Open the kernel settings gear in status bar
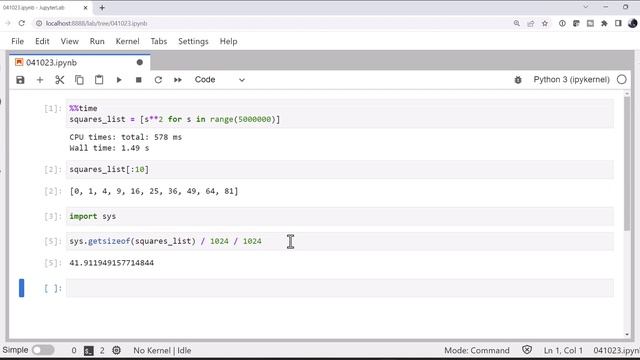This screenshot has width=640, height=360. 116,350
